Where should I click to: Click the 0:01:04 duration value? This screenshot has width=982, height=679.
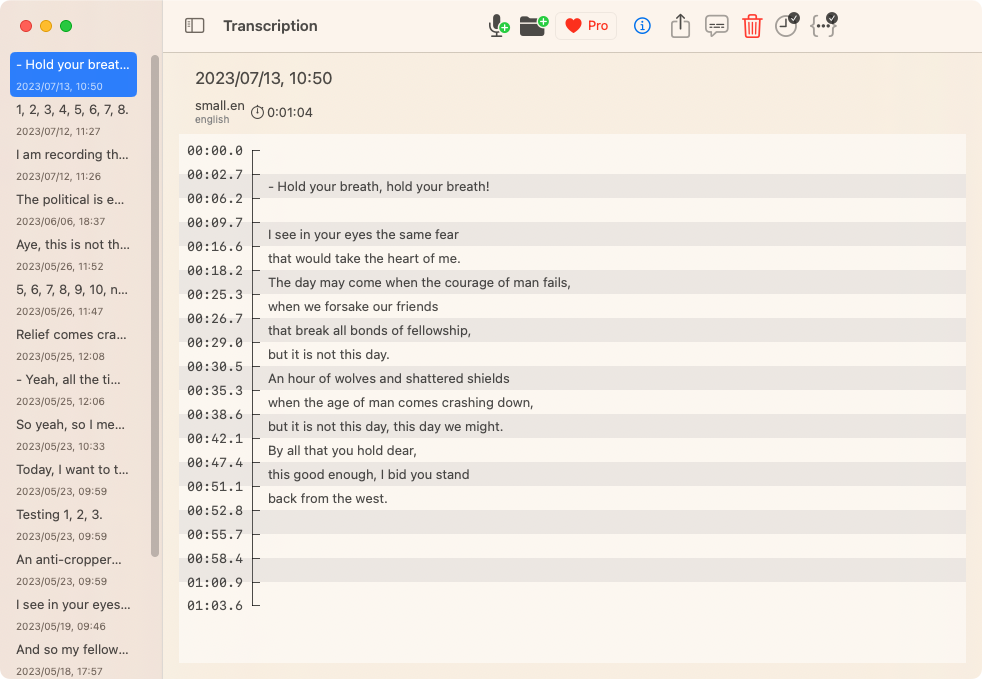click(x=290, y=113)
